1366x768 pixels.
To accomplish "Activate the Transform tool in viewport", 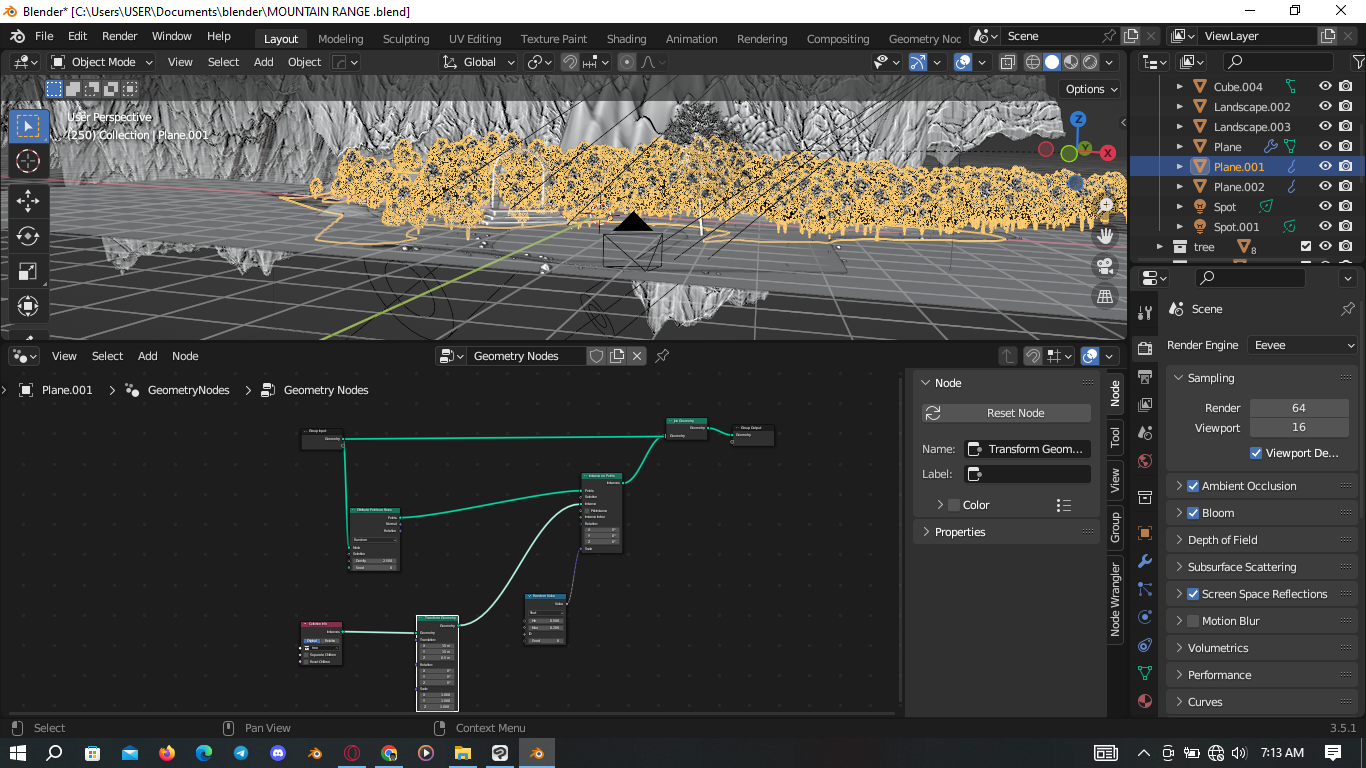I will (28, 306).
